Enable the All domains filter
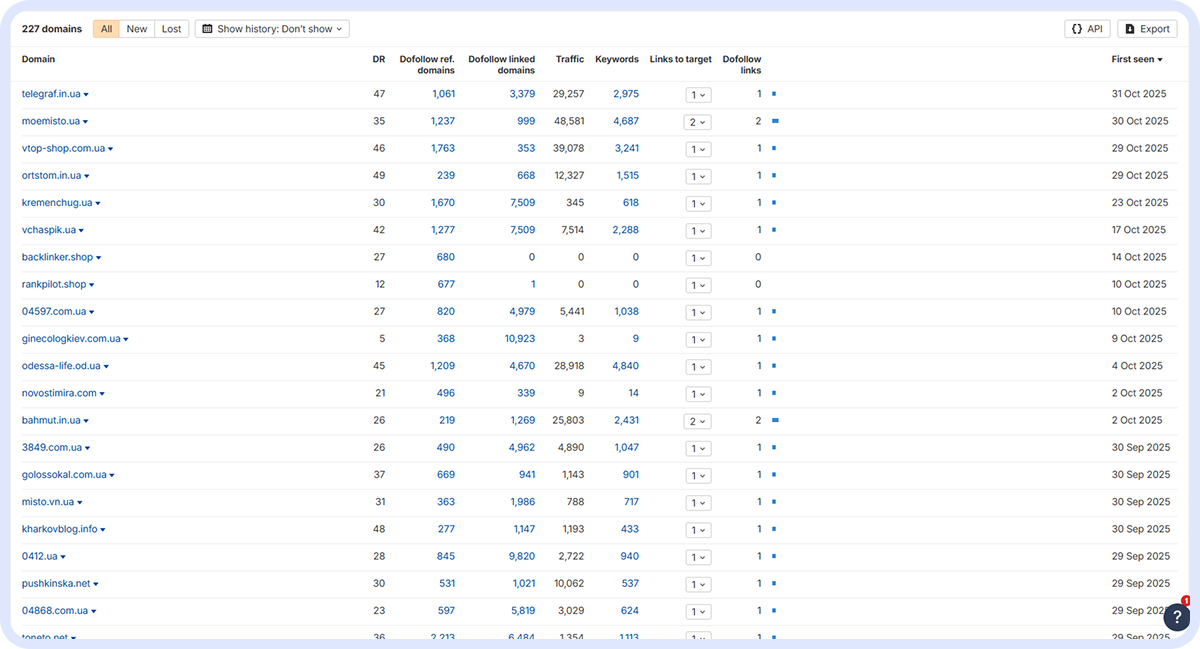The width and height of the screenshot is (1200, 649). click(106, 28)
